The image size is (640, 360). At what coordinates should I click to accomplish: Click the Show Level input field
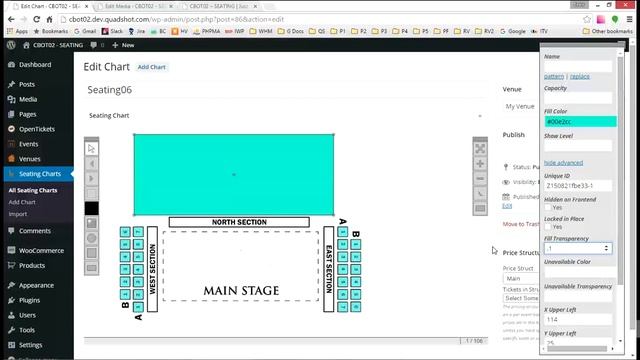point(578,145)
